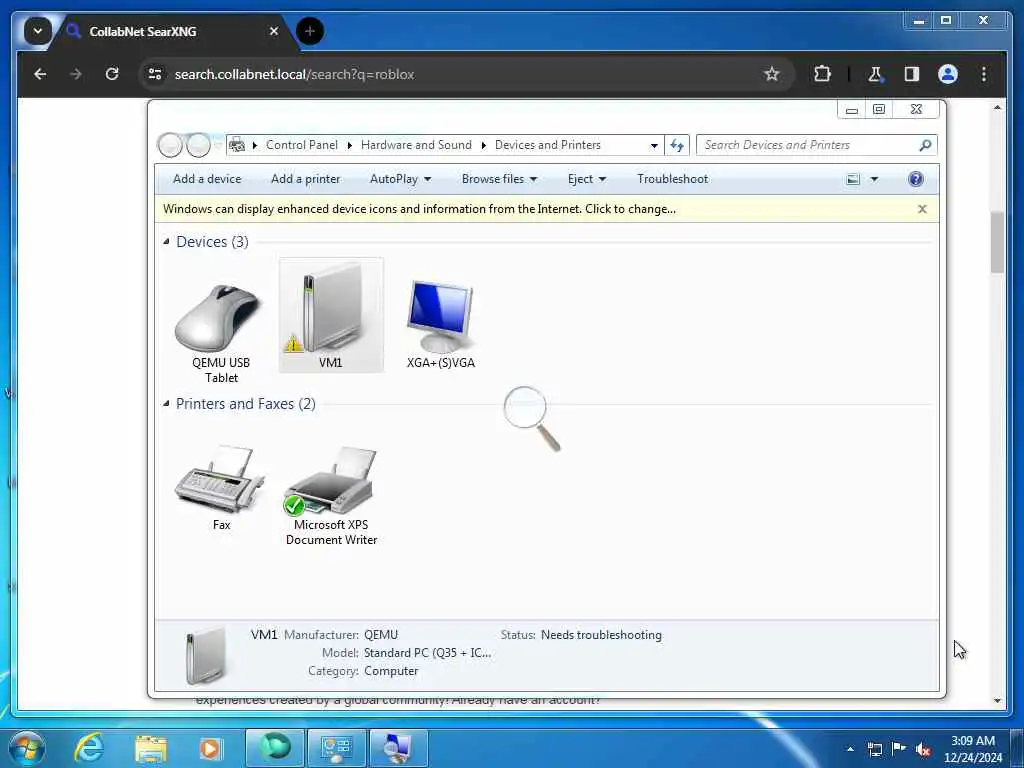
Task: Click the page scrollbar down arrow
Action: [x=997, y=701]
